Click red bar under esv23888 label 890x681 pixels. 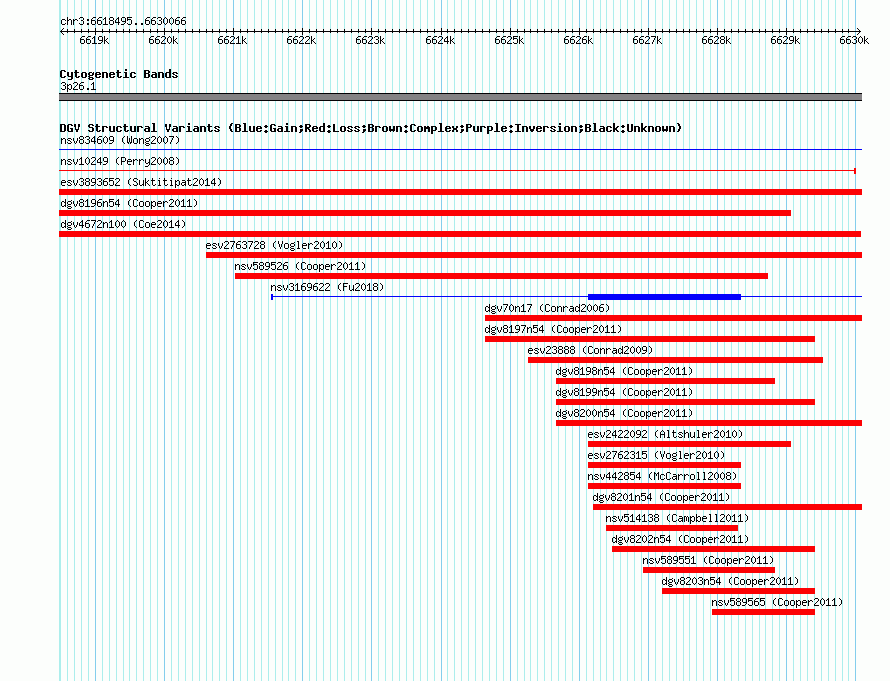[675, 360]
